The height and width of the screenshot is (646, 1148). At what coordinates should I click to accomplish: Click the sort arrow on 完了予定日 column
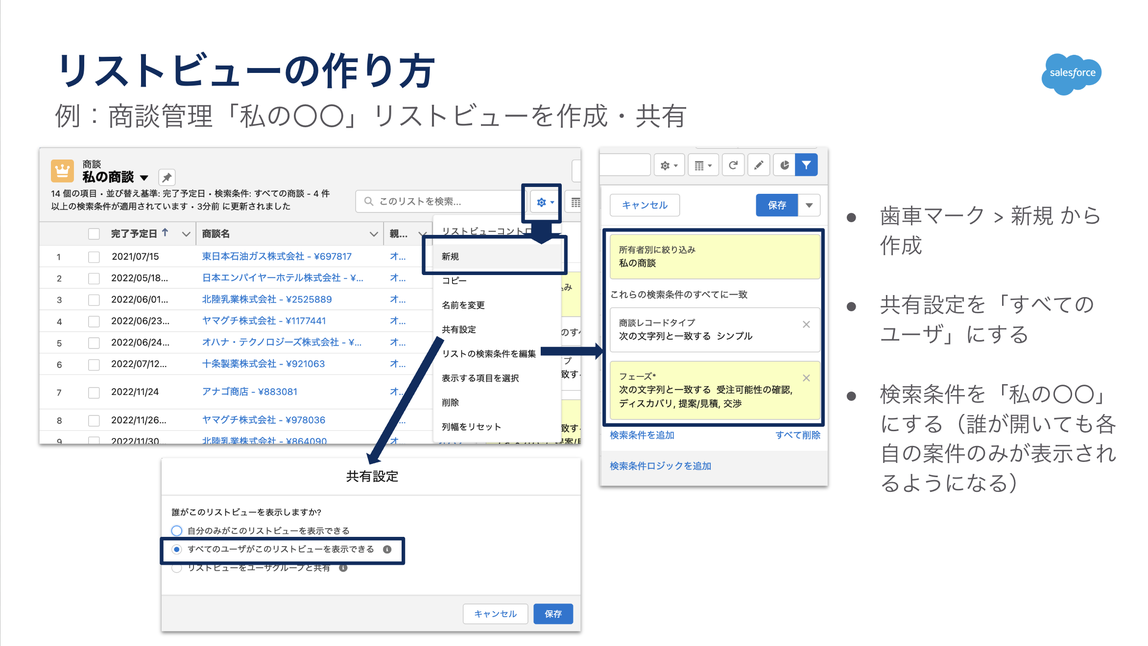pos(165,233)
